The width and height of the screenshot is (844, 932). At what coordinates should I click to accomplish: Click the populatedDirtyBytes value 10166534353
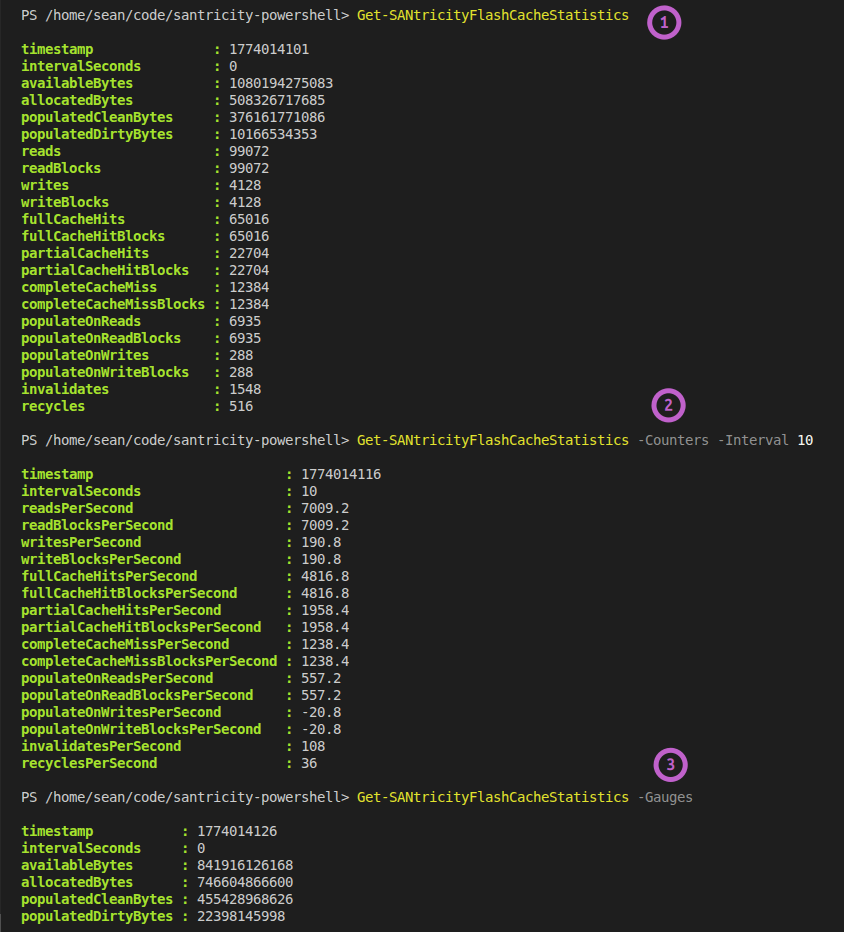coord(273,134)
